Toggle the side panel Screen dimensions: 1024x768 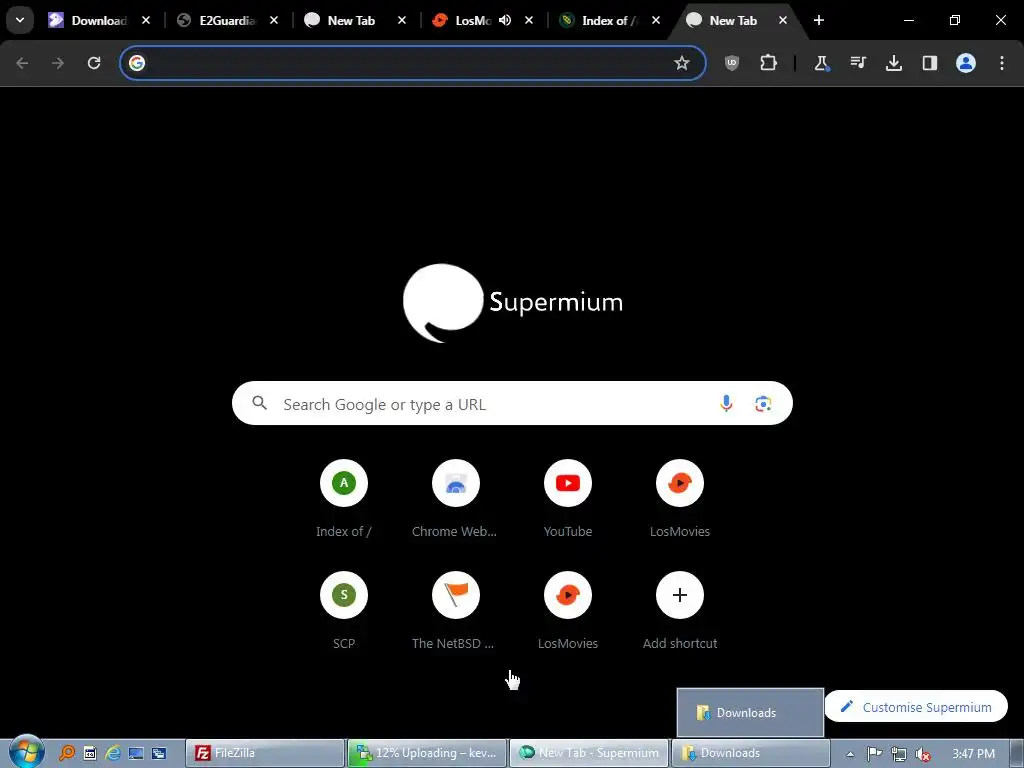point(930,63)
